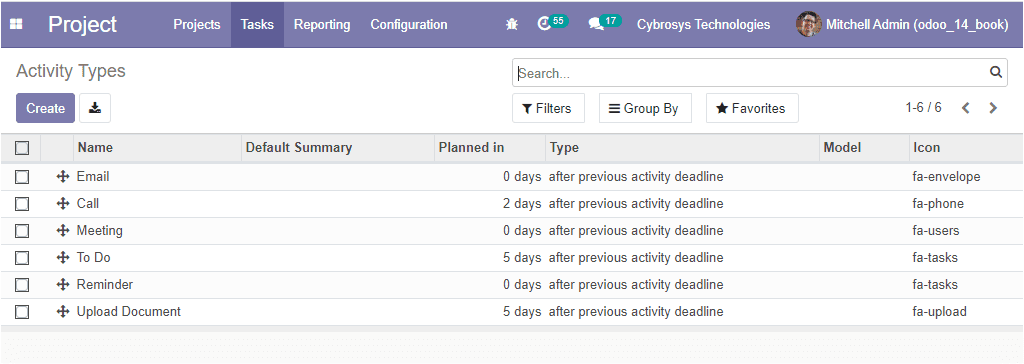Click the 2 days planned value

click(522, 203)
